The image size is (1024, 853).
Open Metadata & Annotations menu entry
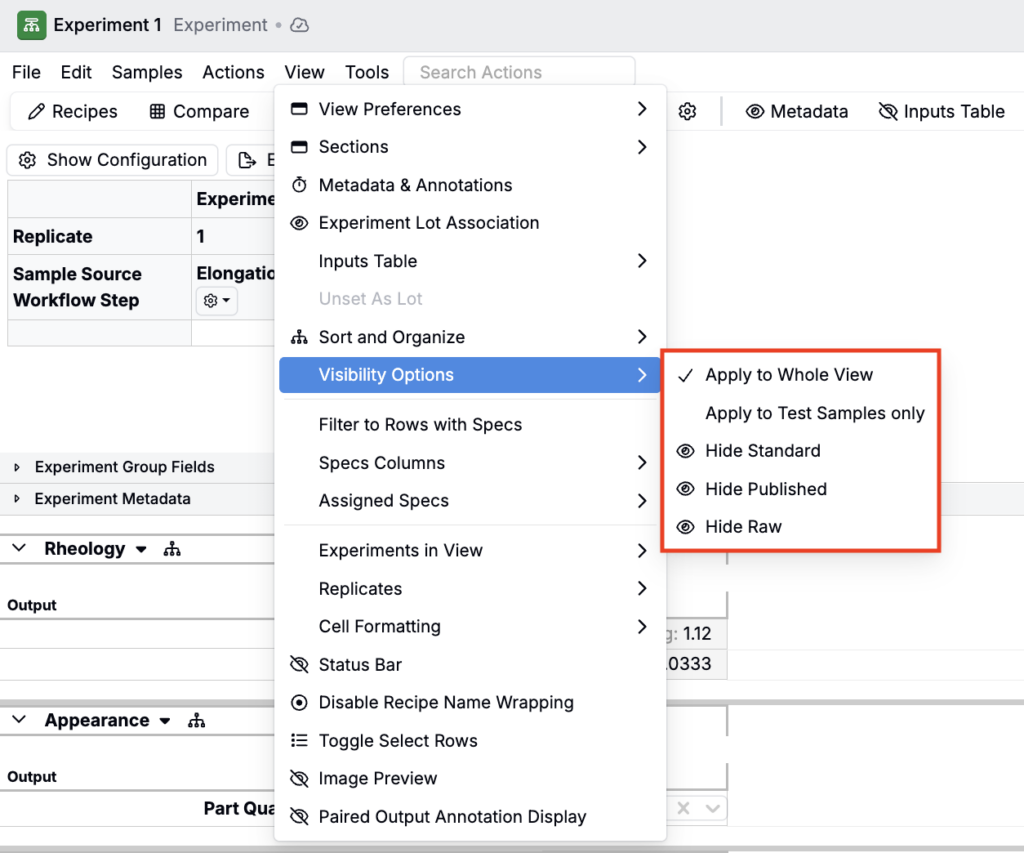[415, 185]
